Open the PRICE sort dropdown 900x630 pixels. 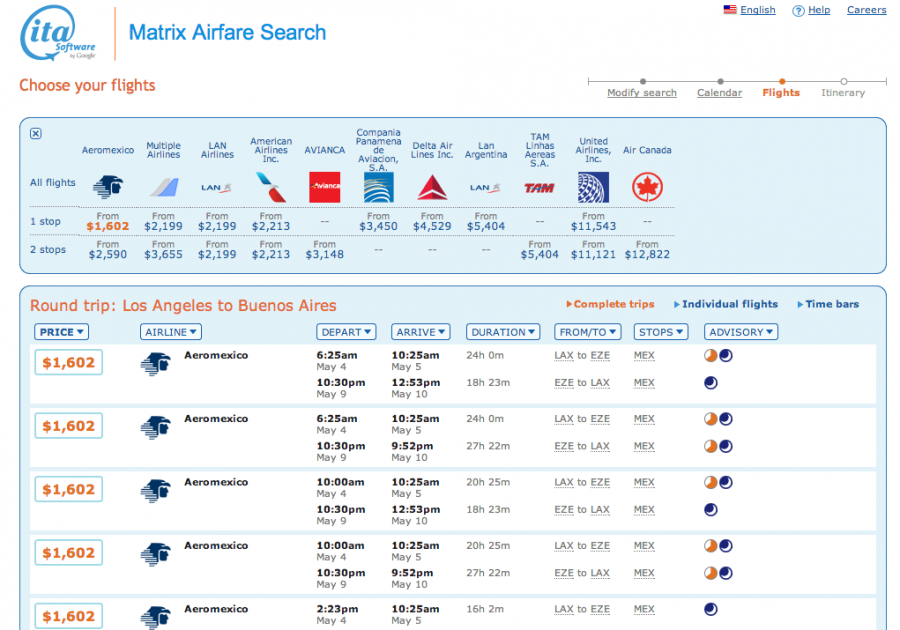[60, 331]
